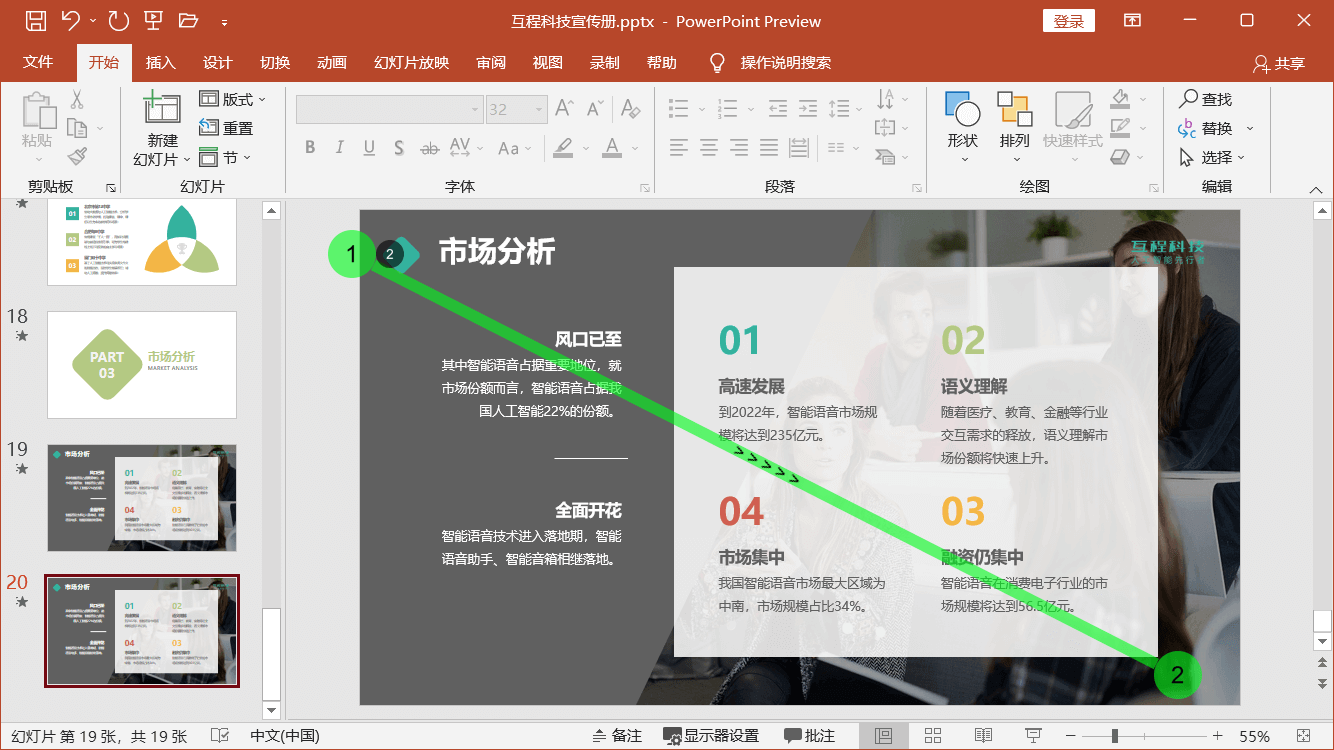Viewport: 1334px width, 750px height.
Task: Switch to 插入 ribbon tab
Action: 160,62
